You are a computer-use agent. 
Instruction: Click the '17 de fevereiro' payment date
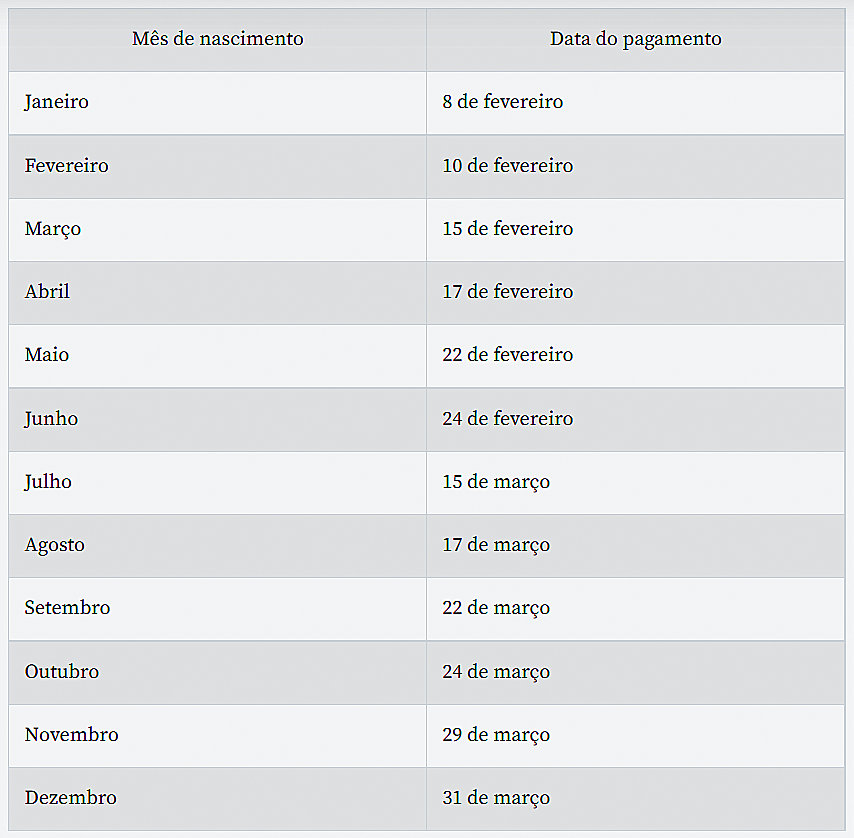[508, 292]
